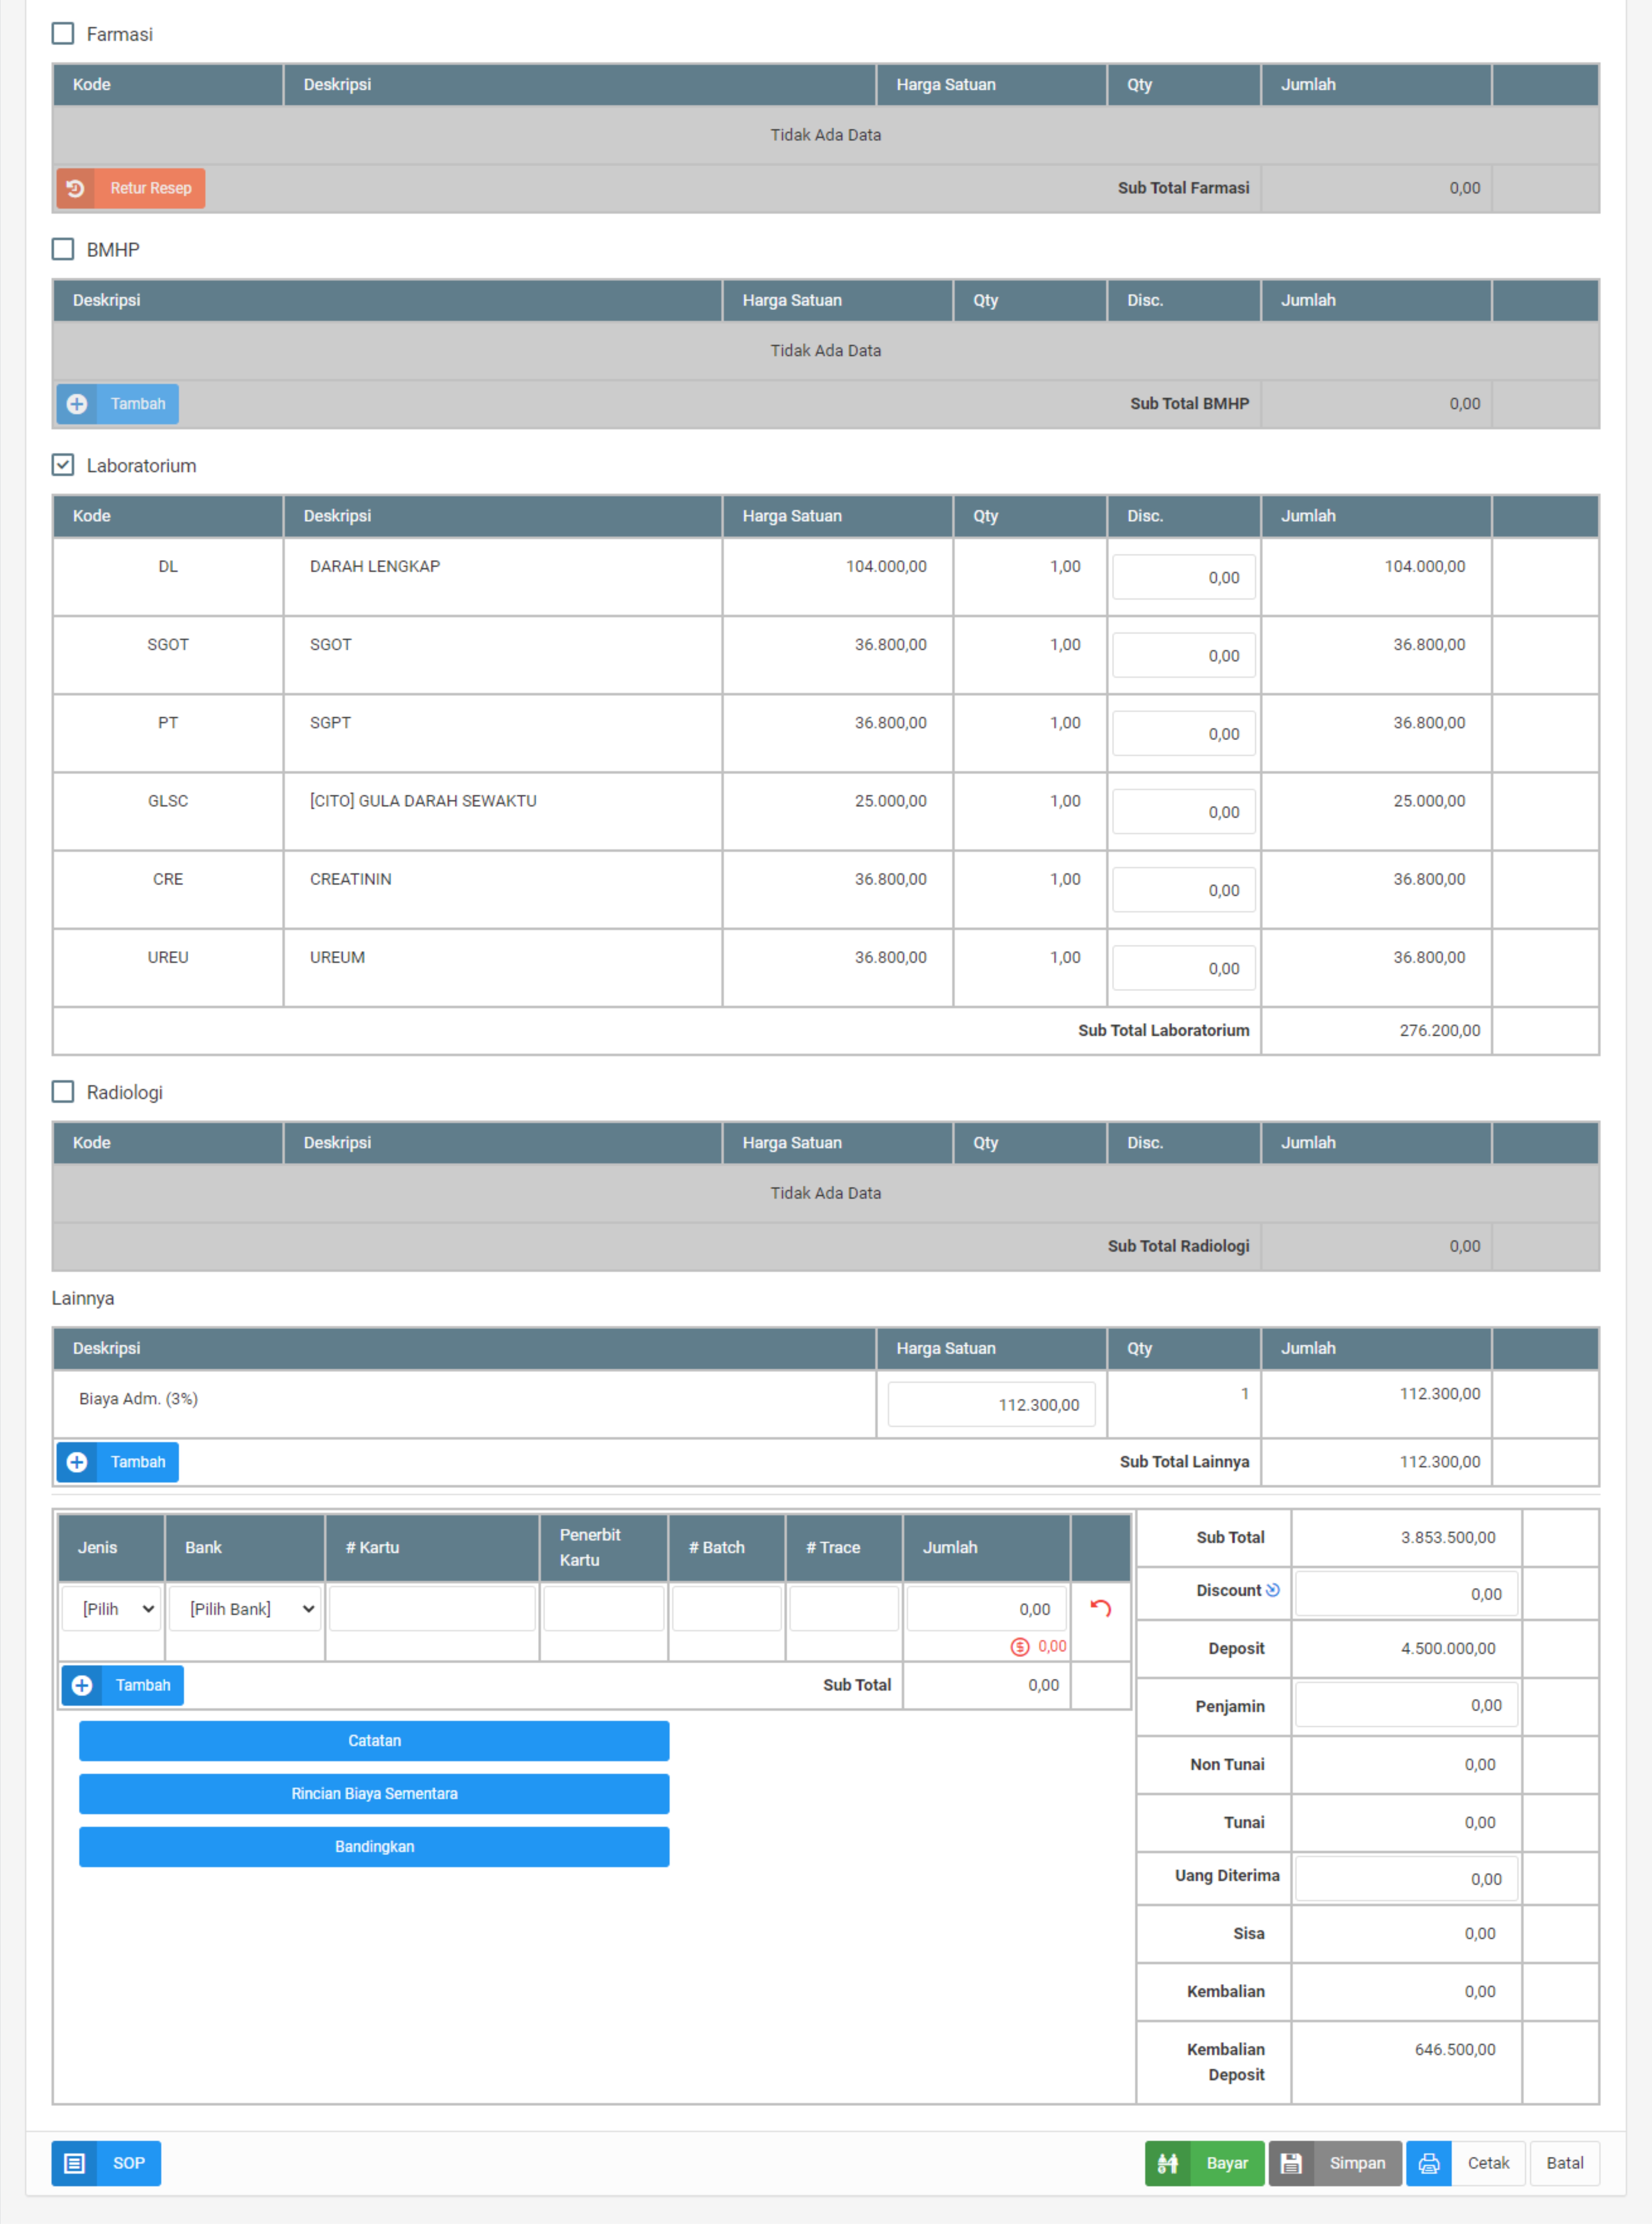Viewport: 1652px width, 2224px height.
Task: Click the plus icon in Lainnya Tambah button
Action: (x=77, y=1462)
